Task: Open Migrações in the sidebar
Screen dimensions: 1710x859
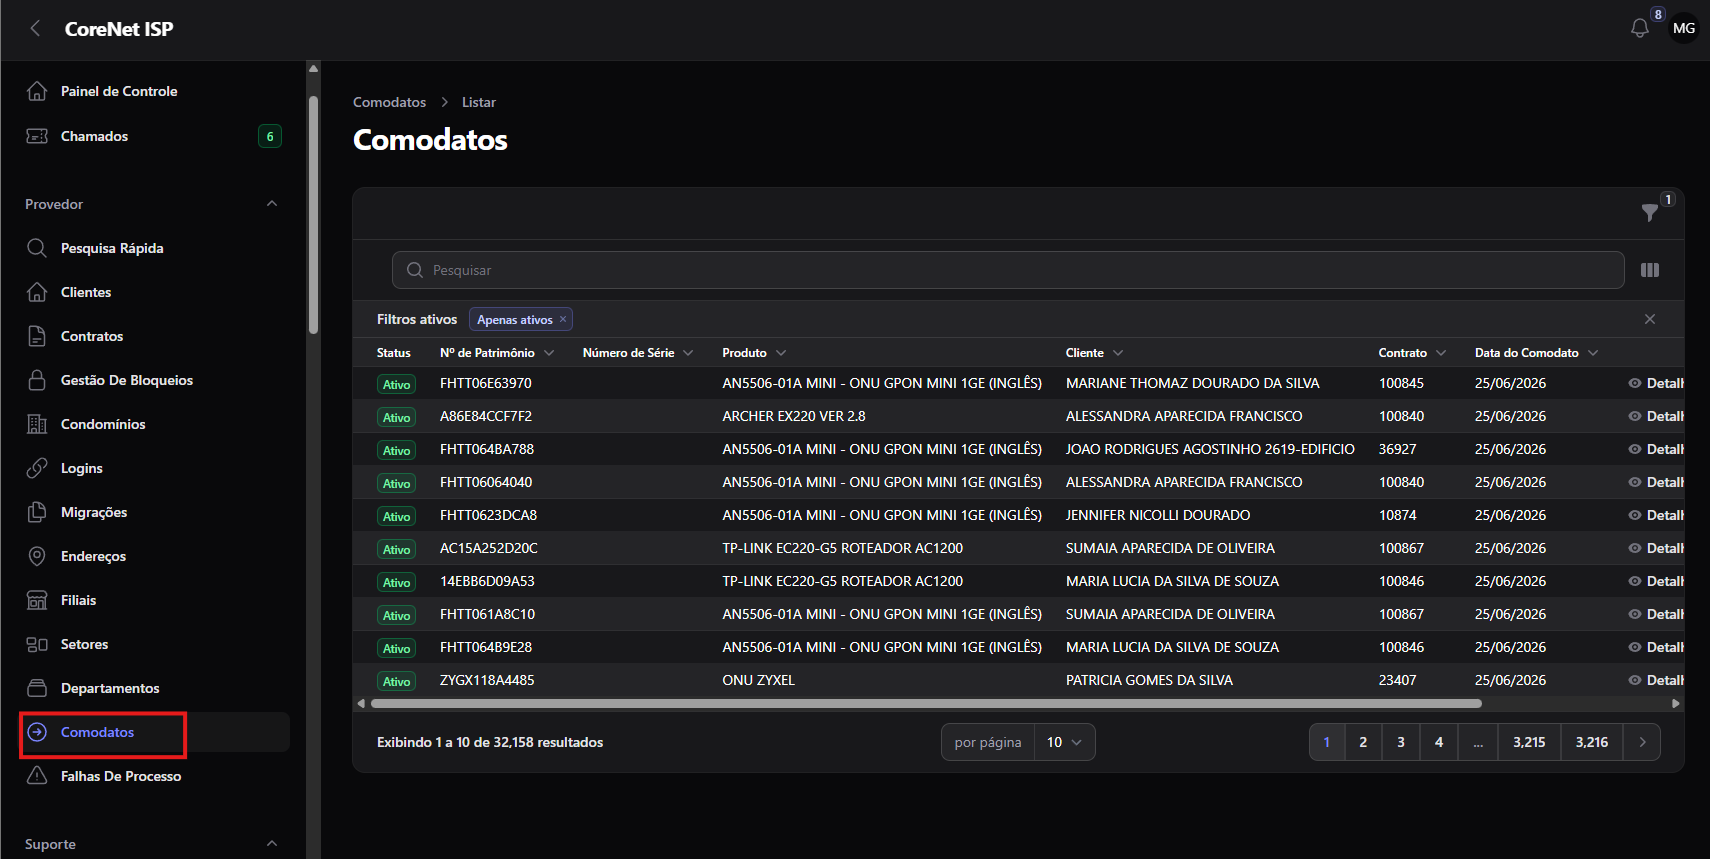Action: [x=94, y=512]
